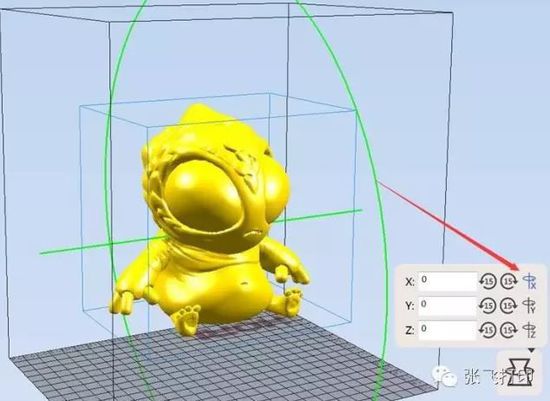The image size is (550, 401).
Task: Focus the X rotation angle field
Action: [448, 281]
